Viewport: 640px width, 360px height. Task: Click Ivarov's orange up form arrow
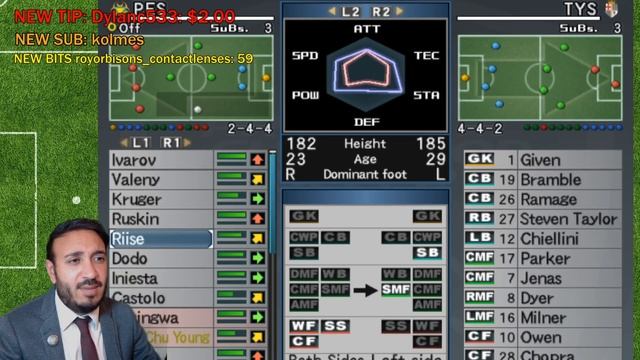[258, 159]
